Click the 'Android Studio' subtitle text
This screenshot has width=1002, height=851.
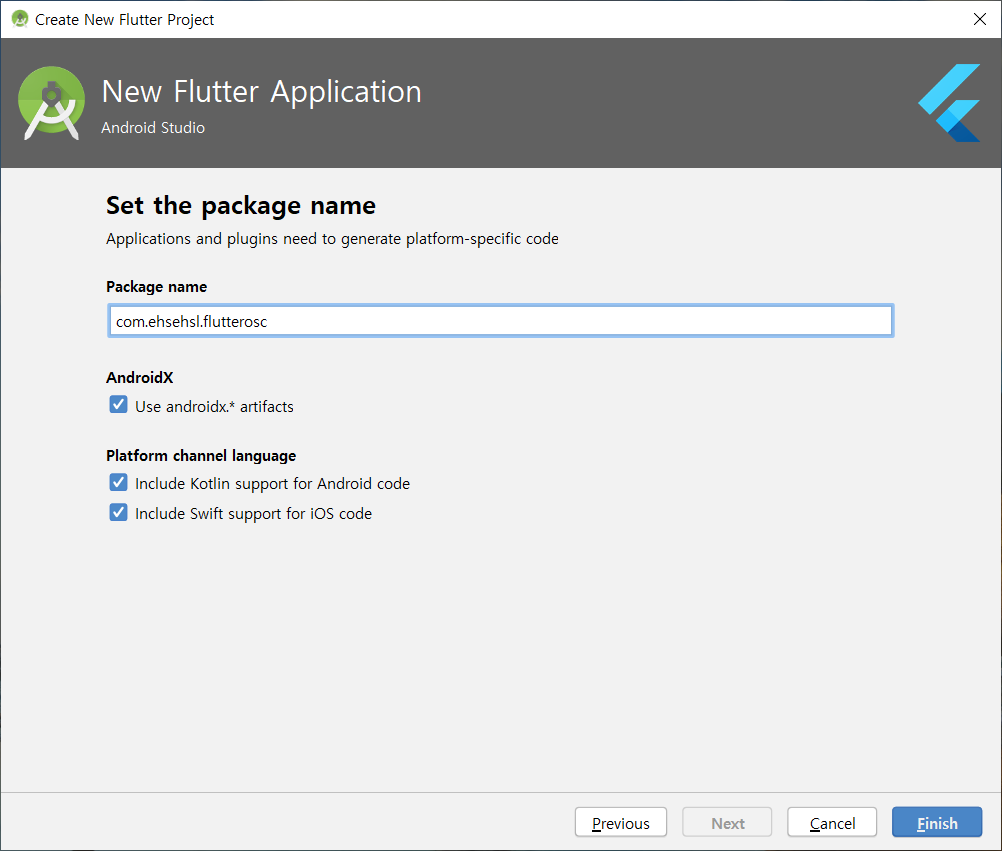point(153,128)
